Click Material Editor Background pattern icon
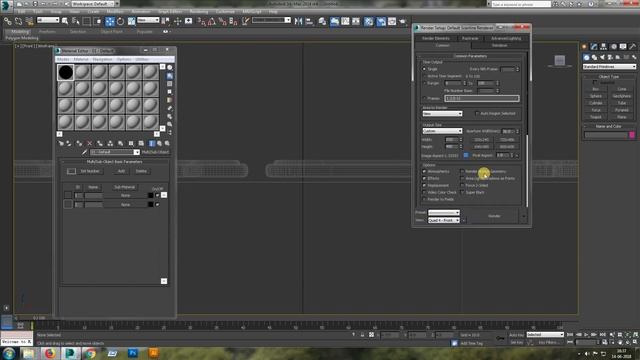 tap(170, 84)
